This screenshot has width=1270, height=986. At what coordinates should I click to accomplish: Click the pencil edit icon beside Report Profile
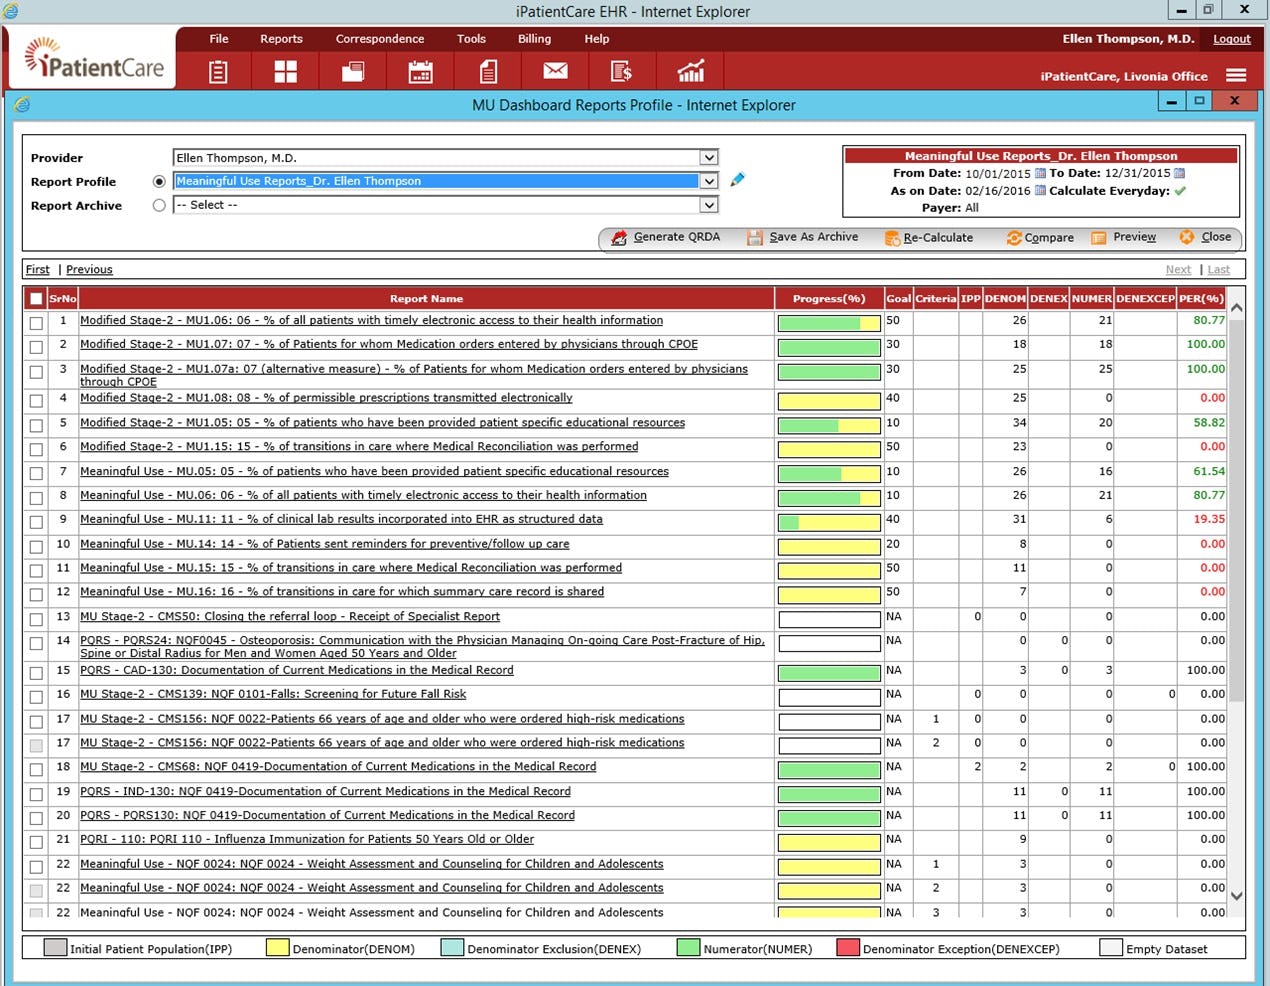pyautogui.click(x=738, y=180)
